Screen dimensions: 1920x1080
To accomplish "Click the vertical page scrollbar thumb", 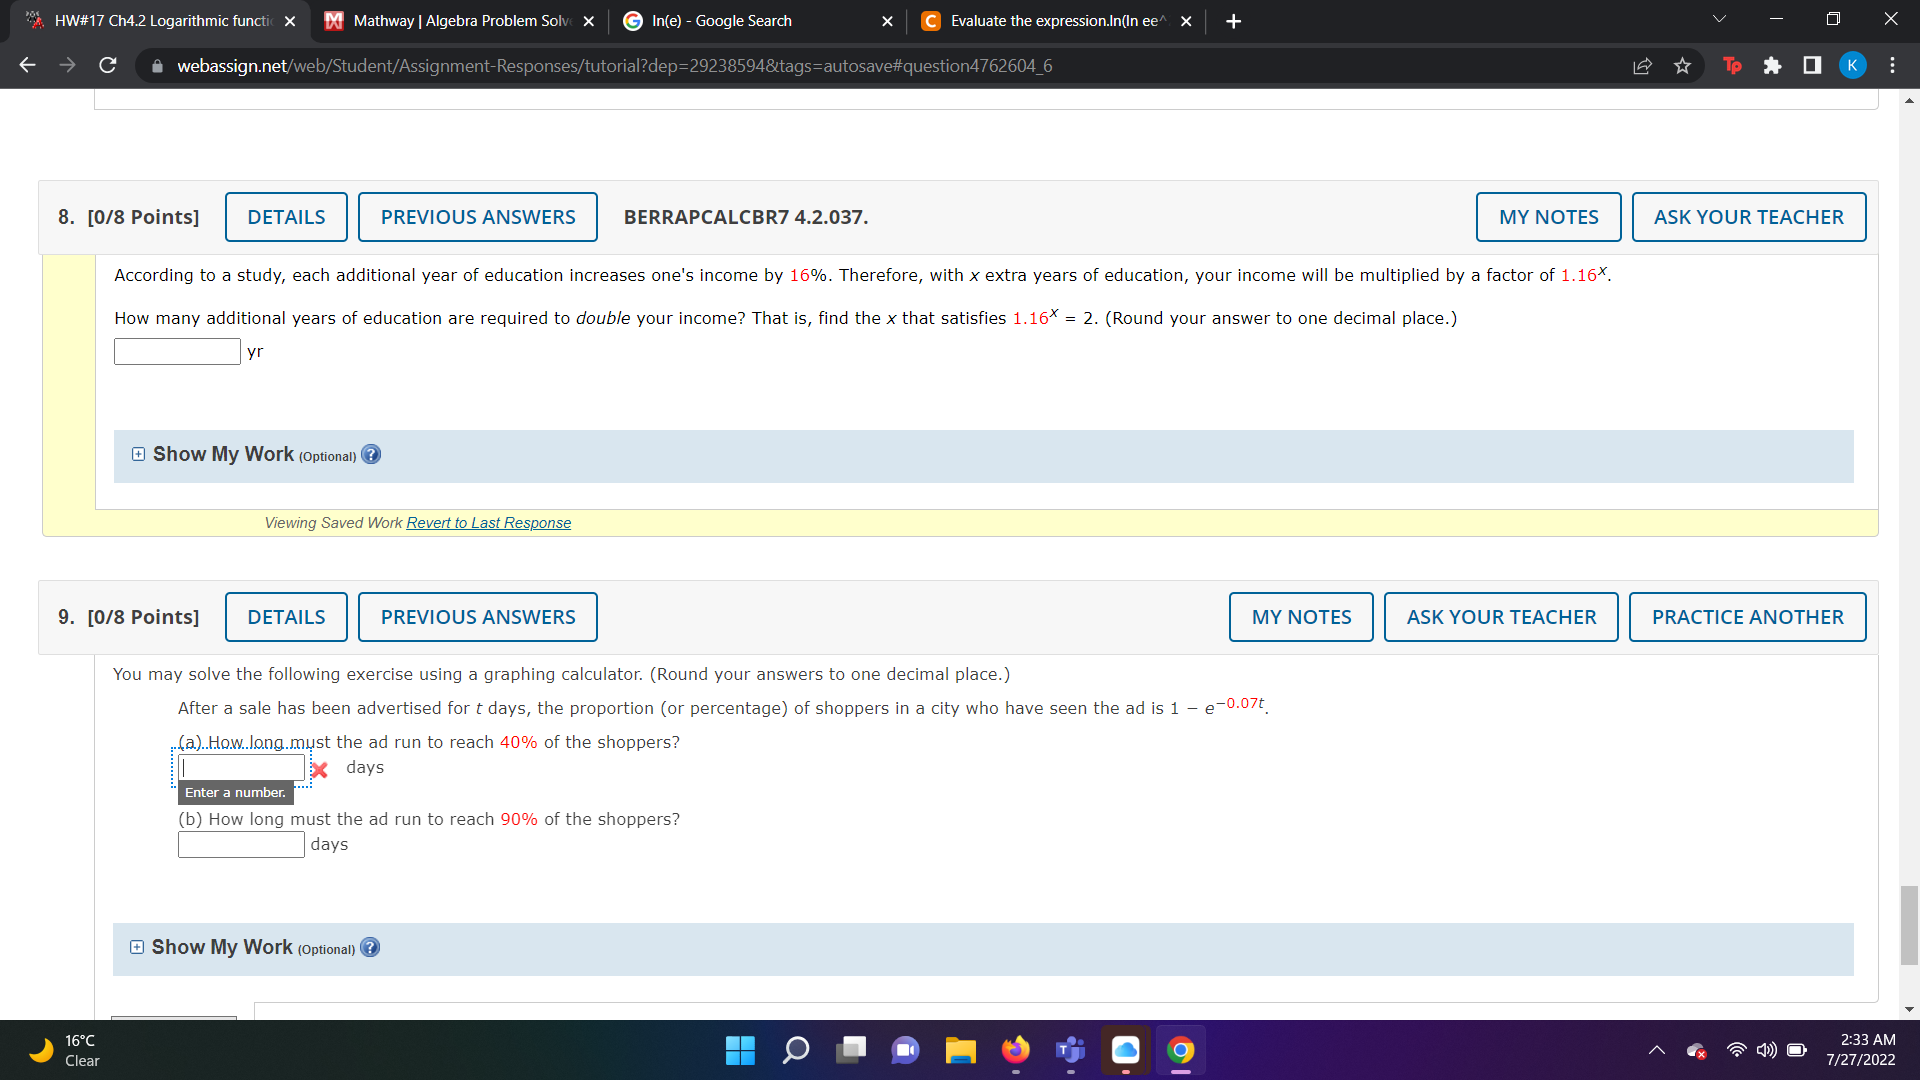I will (x=1909, y=925).
